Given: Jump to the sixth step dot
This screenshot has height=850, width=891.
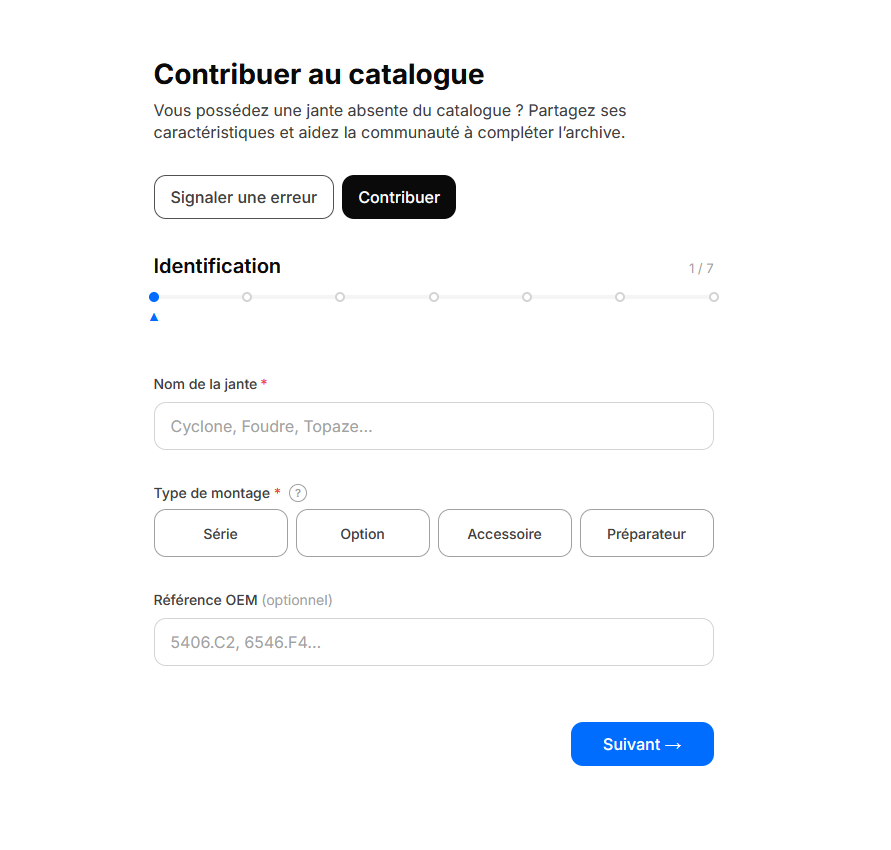Looking at the screenshot, I should (620, 297).
